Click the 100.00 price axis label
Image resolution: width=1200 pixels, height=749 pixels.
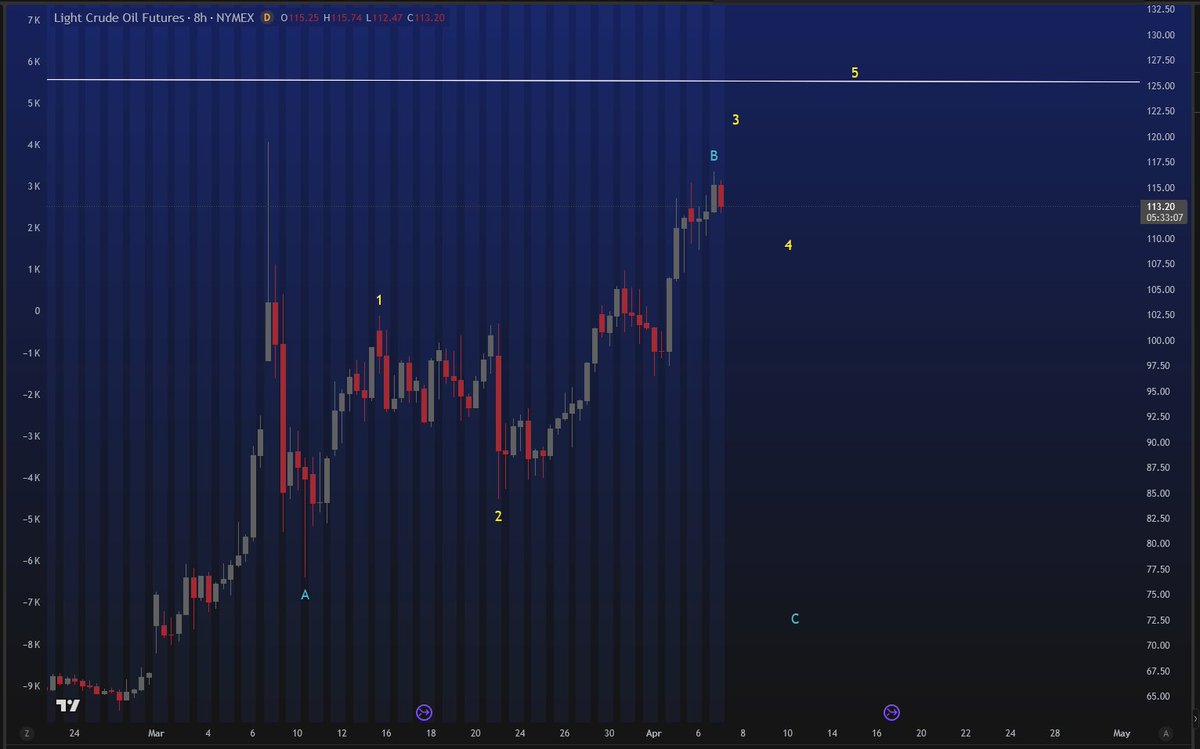pyautogui.click(x=1161, y=341)
